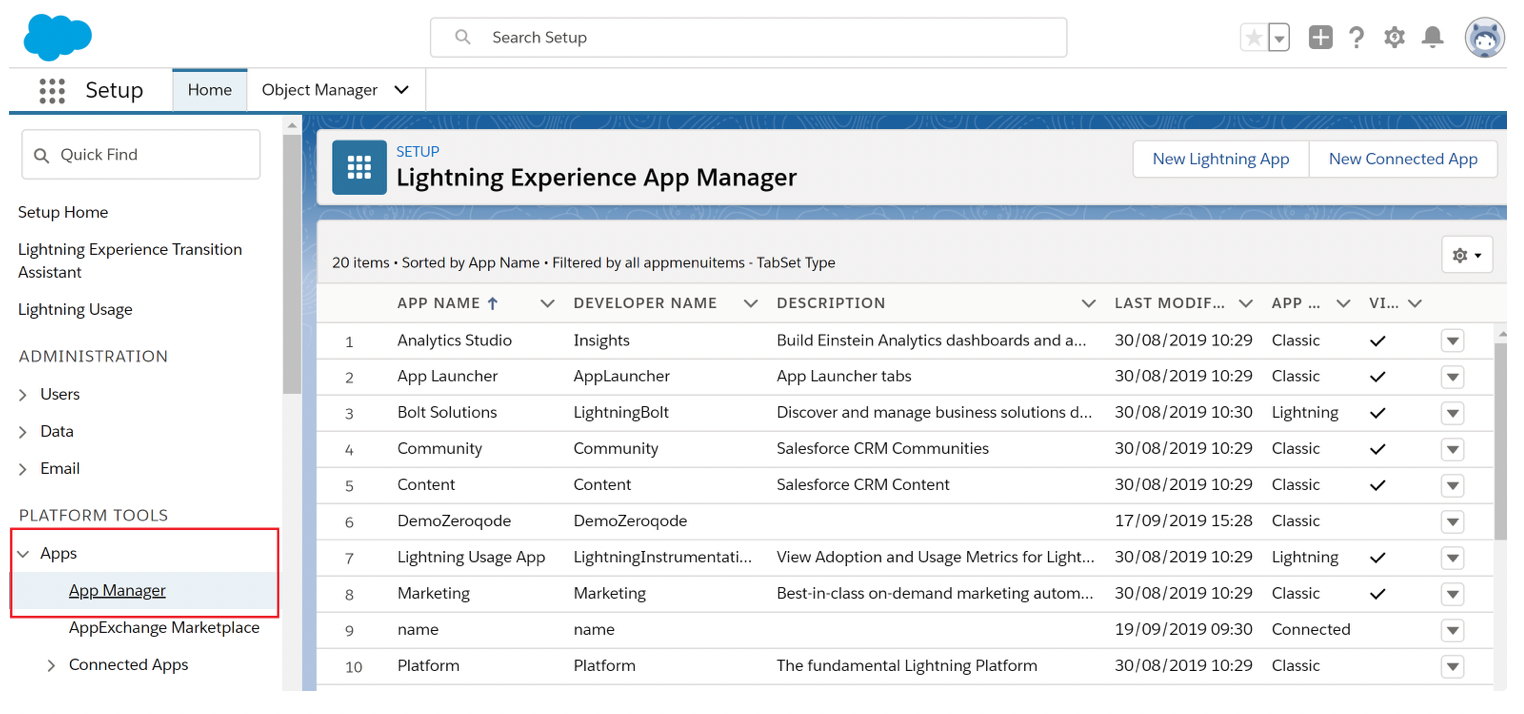Open row actions for Platform

1452,666
